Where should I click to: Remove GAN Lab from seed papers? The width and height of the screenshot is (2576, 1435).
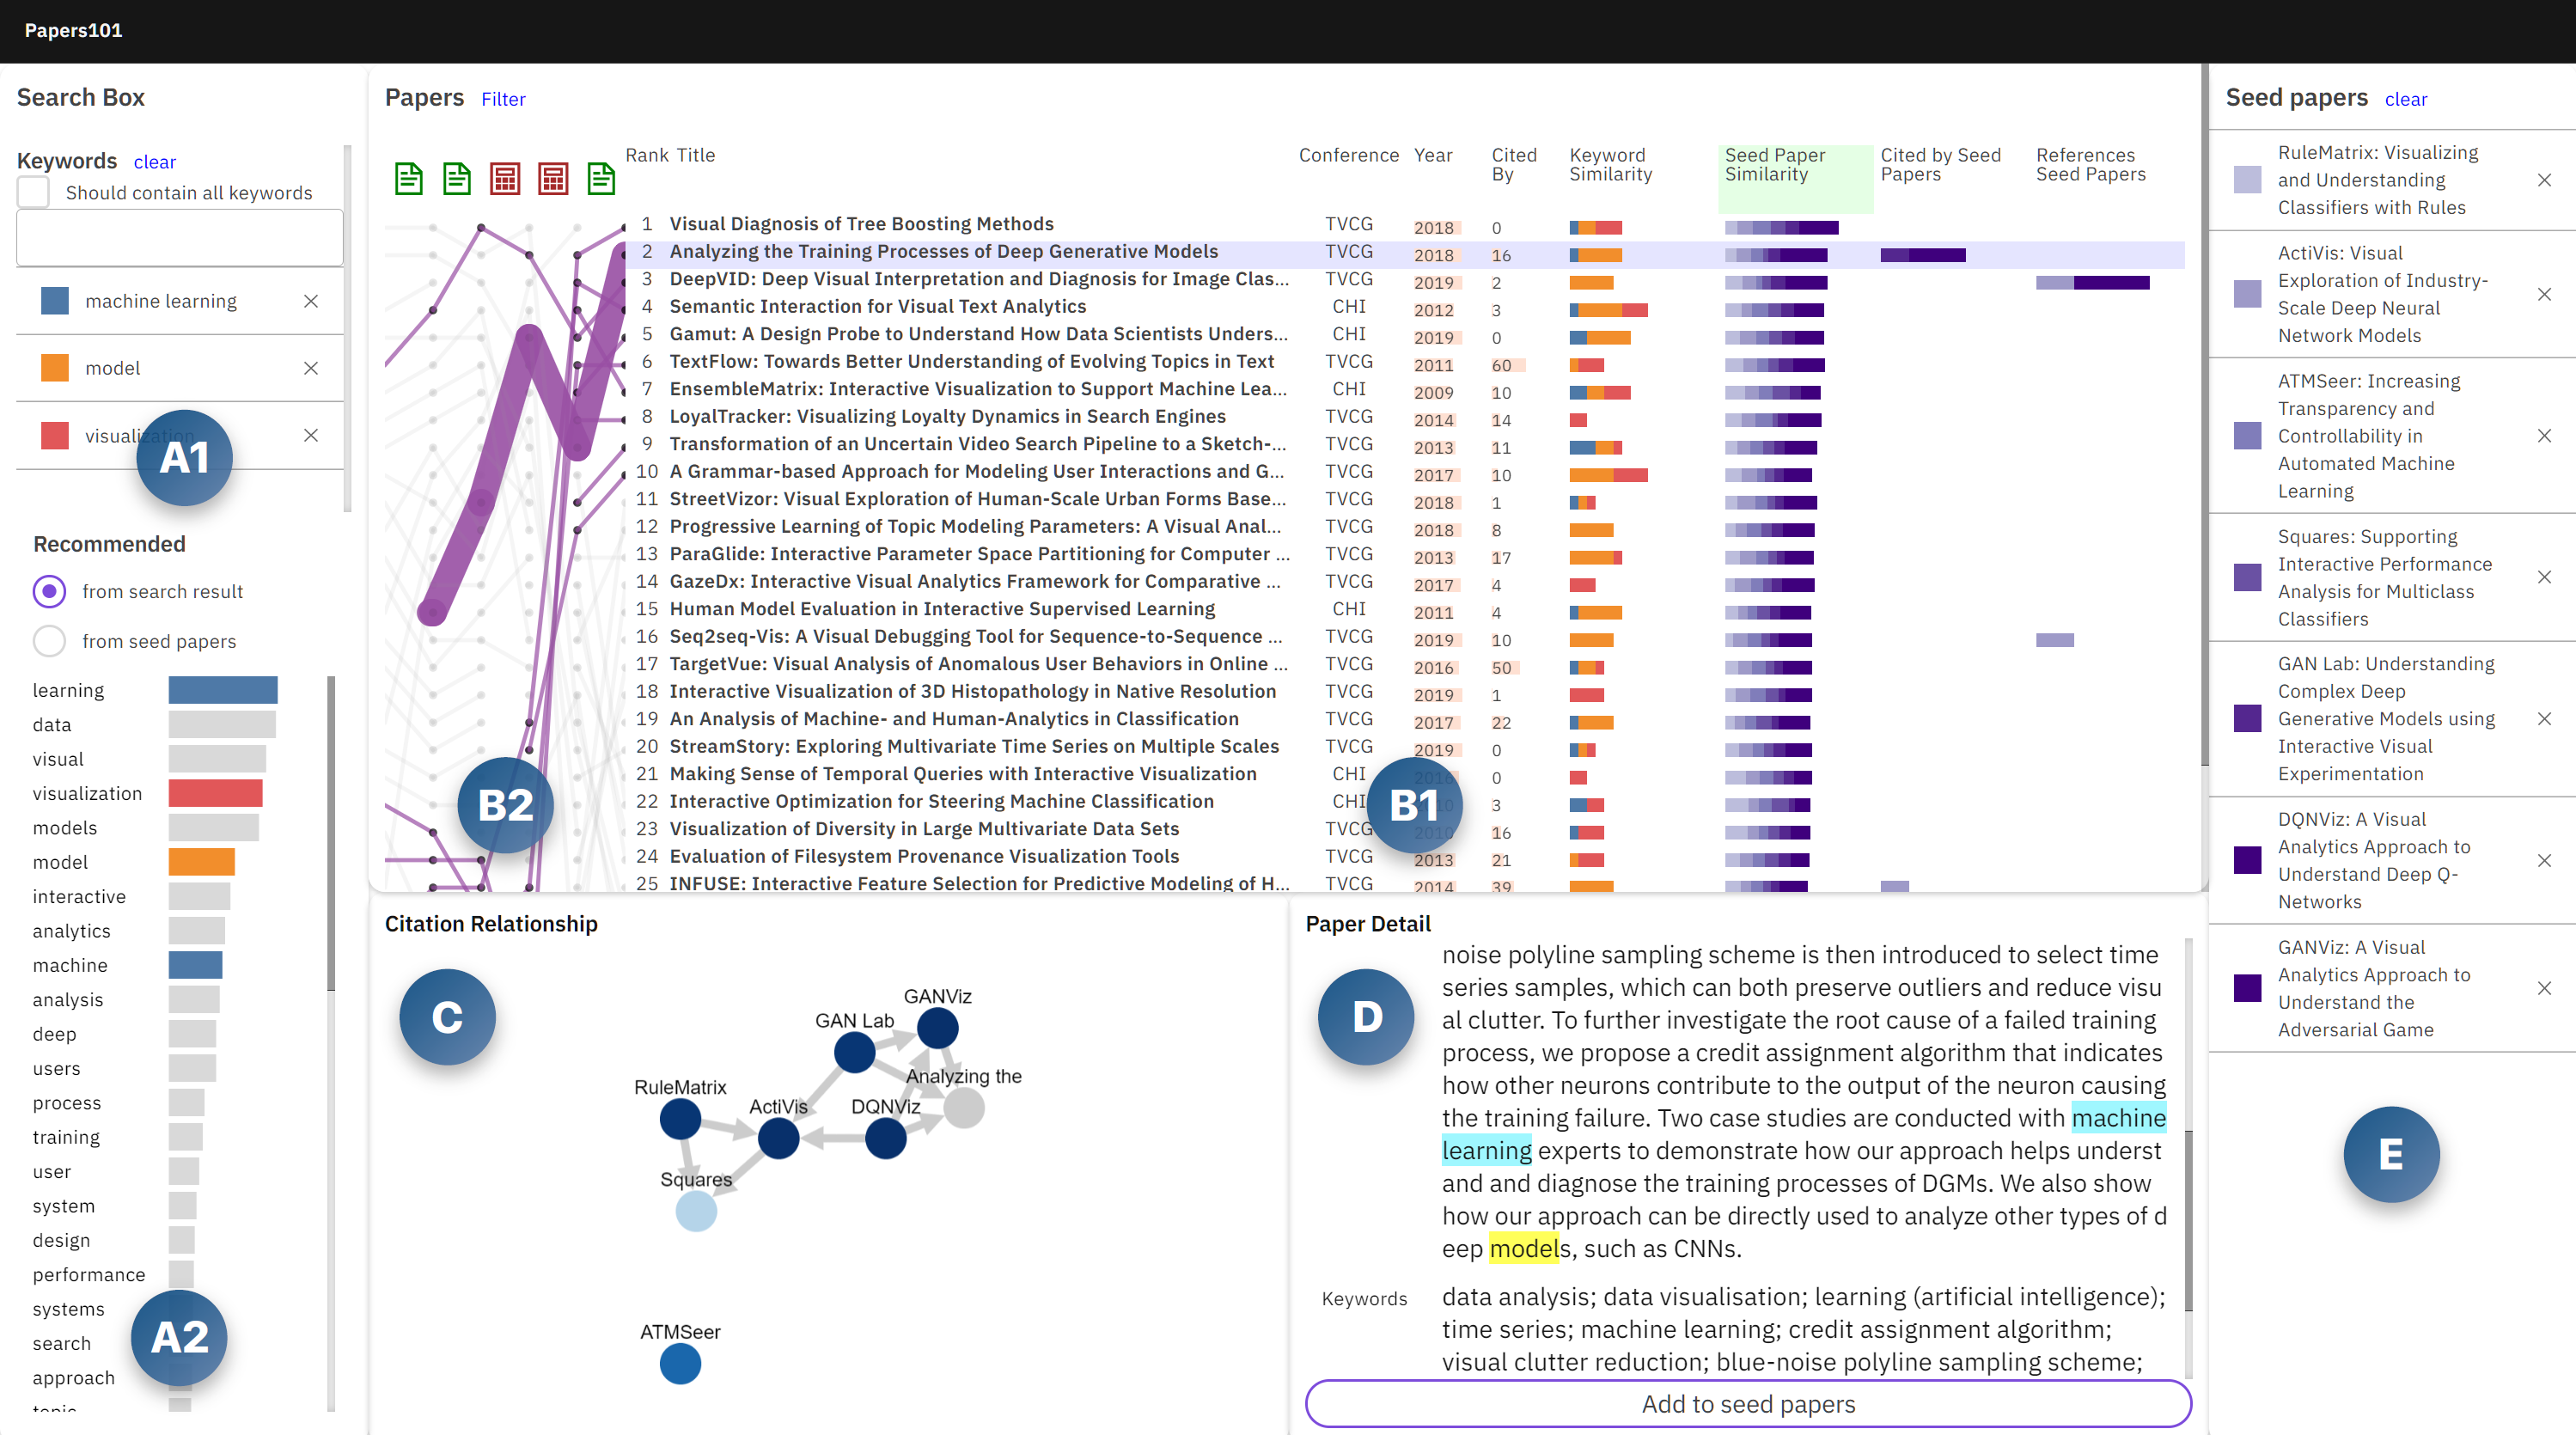point(2545,719)
